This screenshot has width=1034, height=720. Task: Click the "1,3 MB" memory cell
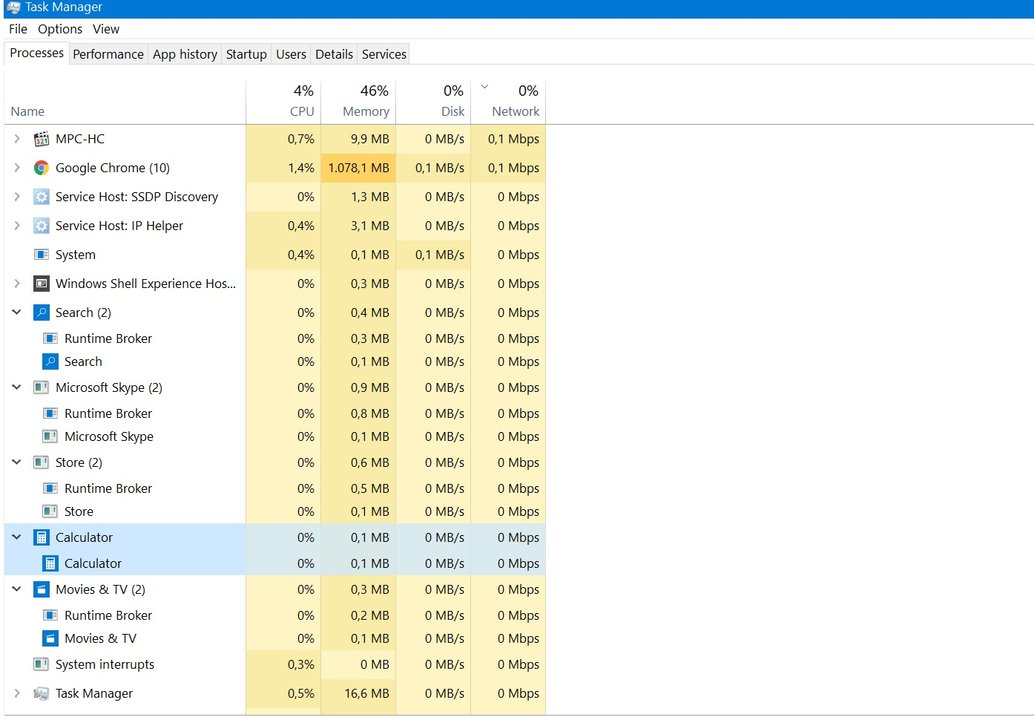point(359,197)
